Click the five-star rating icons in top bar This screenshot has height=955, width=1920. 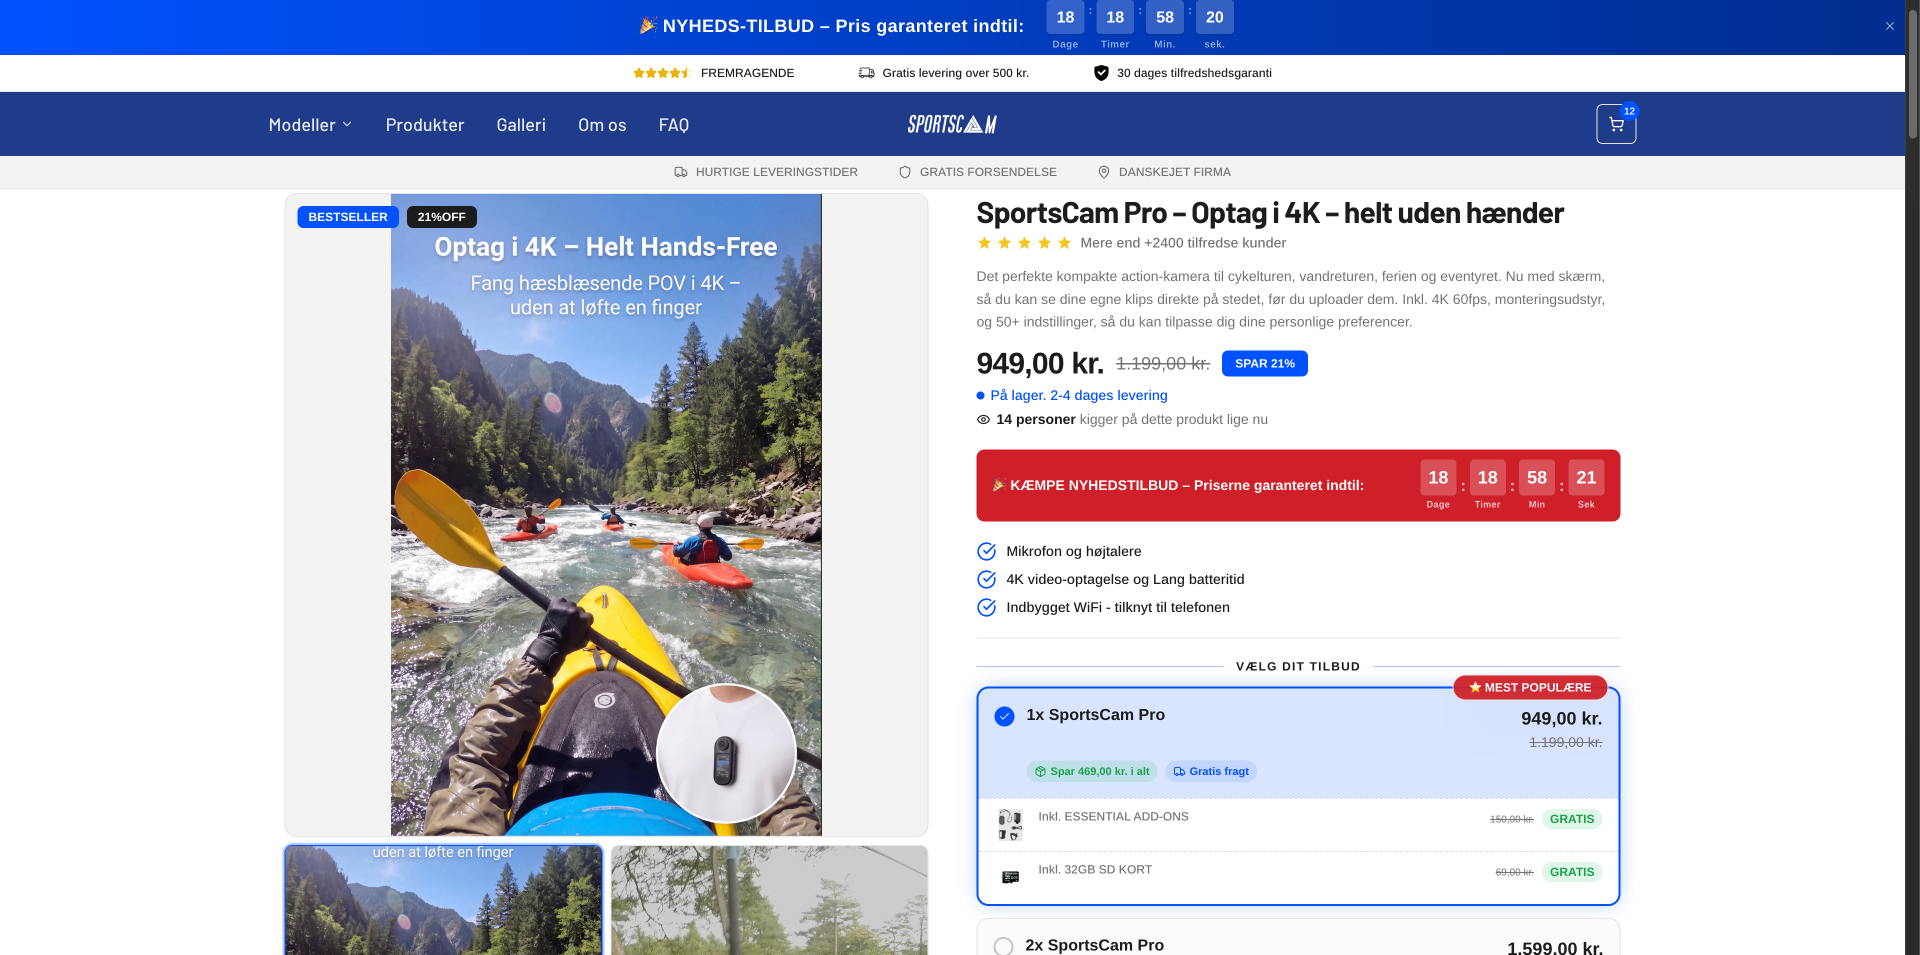pyautogui.click(x=661, y=73)
